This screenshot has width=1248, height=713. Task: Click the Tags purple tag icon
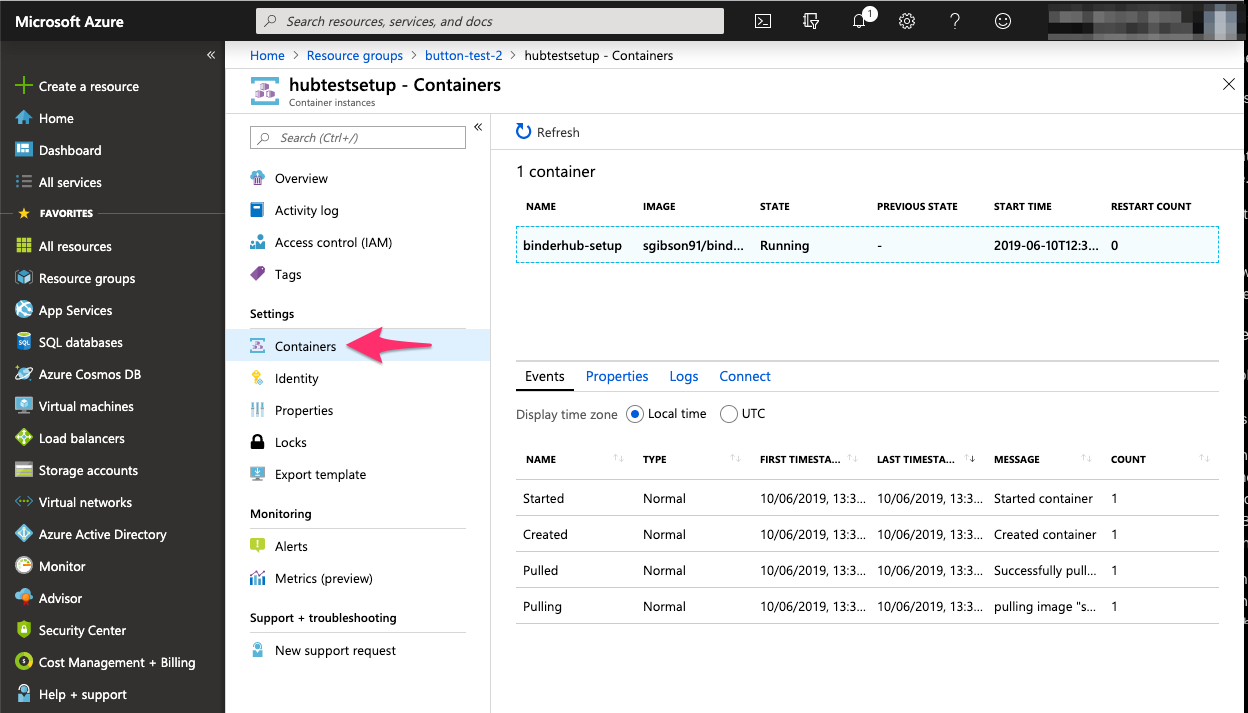257,274
